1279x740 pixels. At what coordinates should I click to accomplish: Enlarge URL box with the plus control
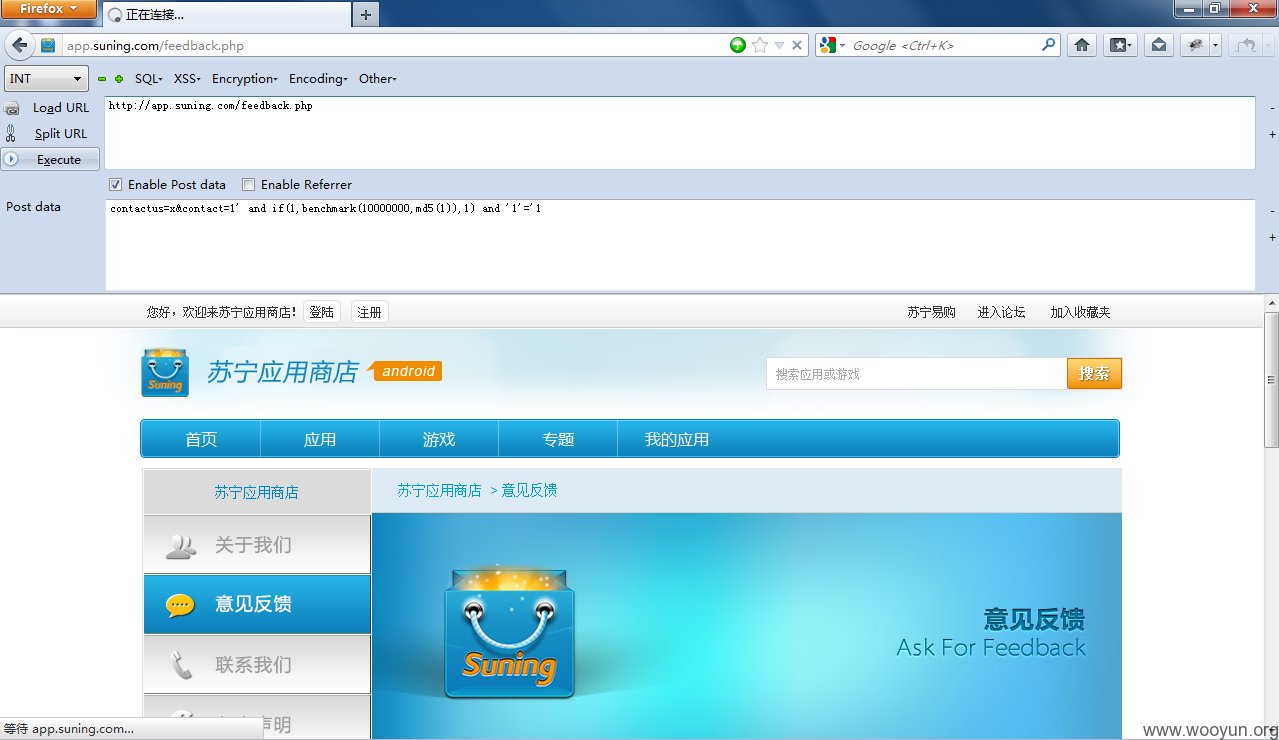(x=1272, y=134)
